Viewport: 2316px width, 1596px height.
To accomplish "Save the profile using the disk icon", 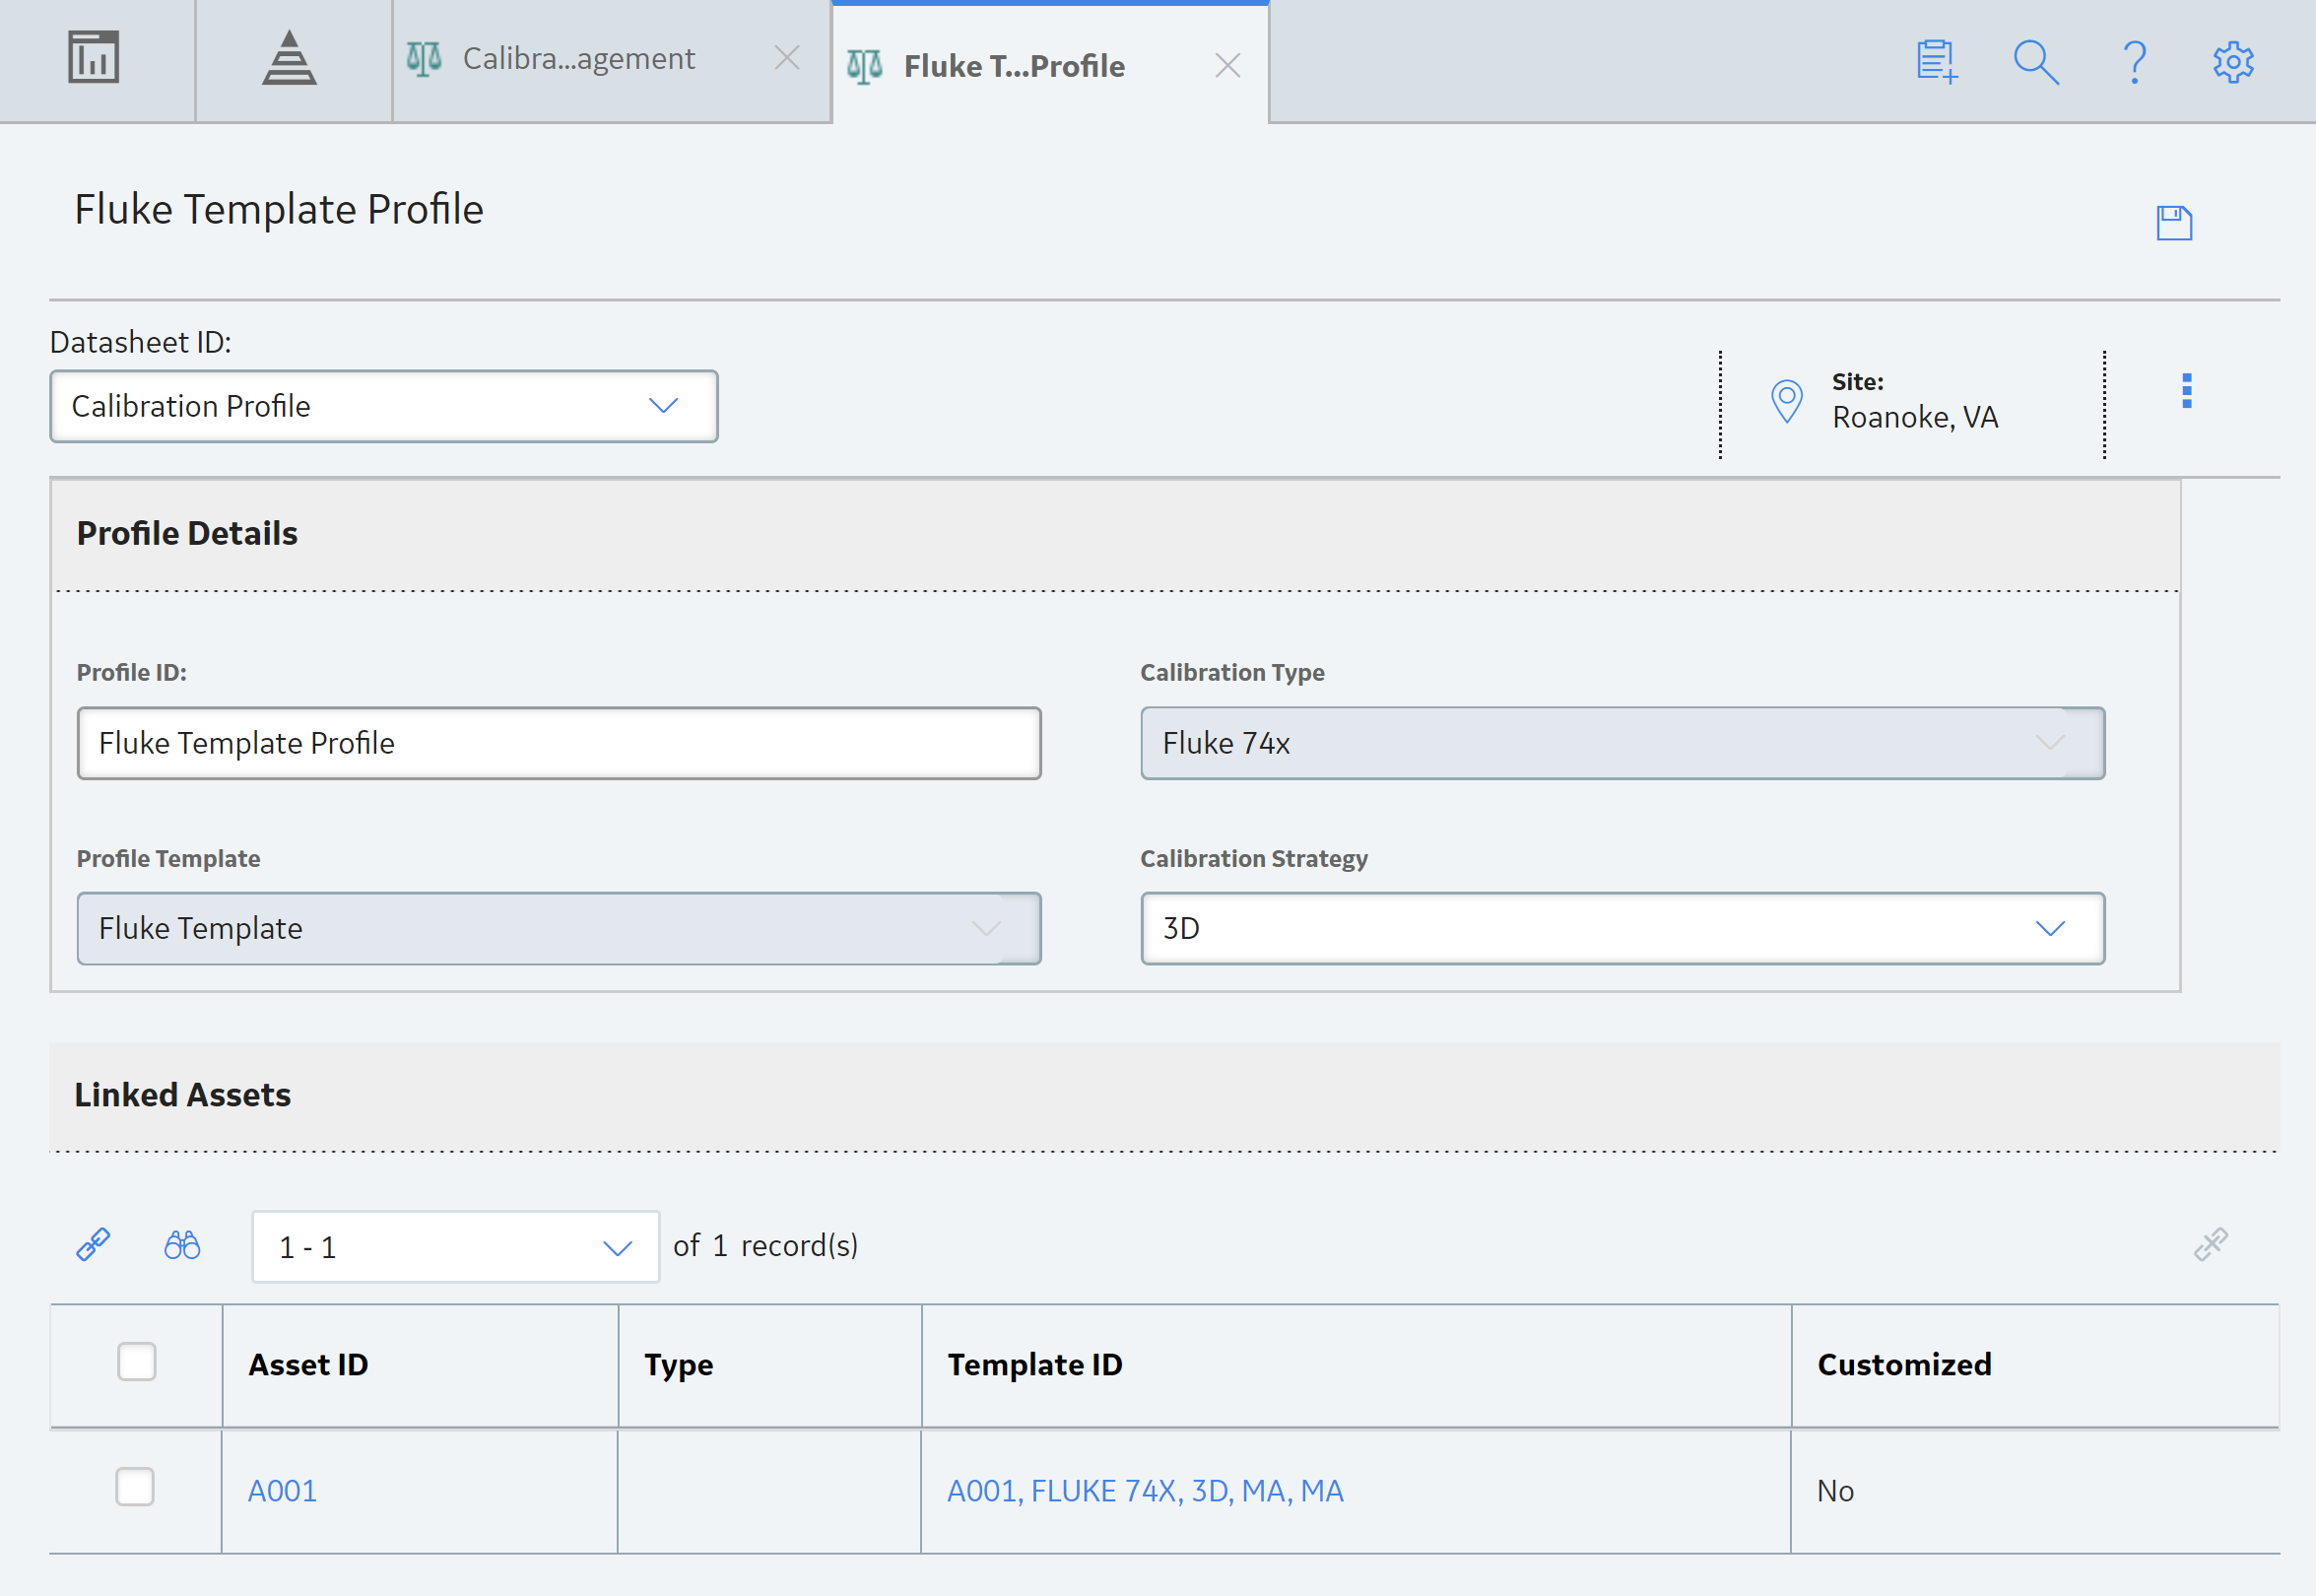I will click(x=2174, y=223).
